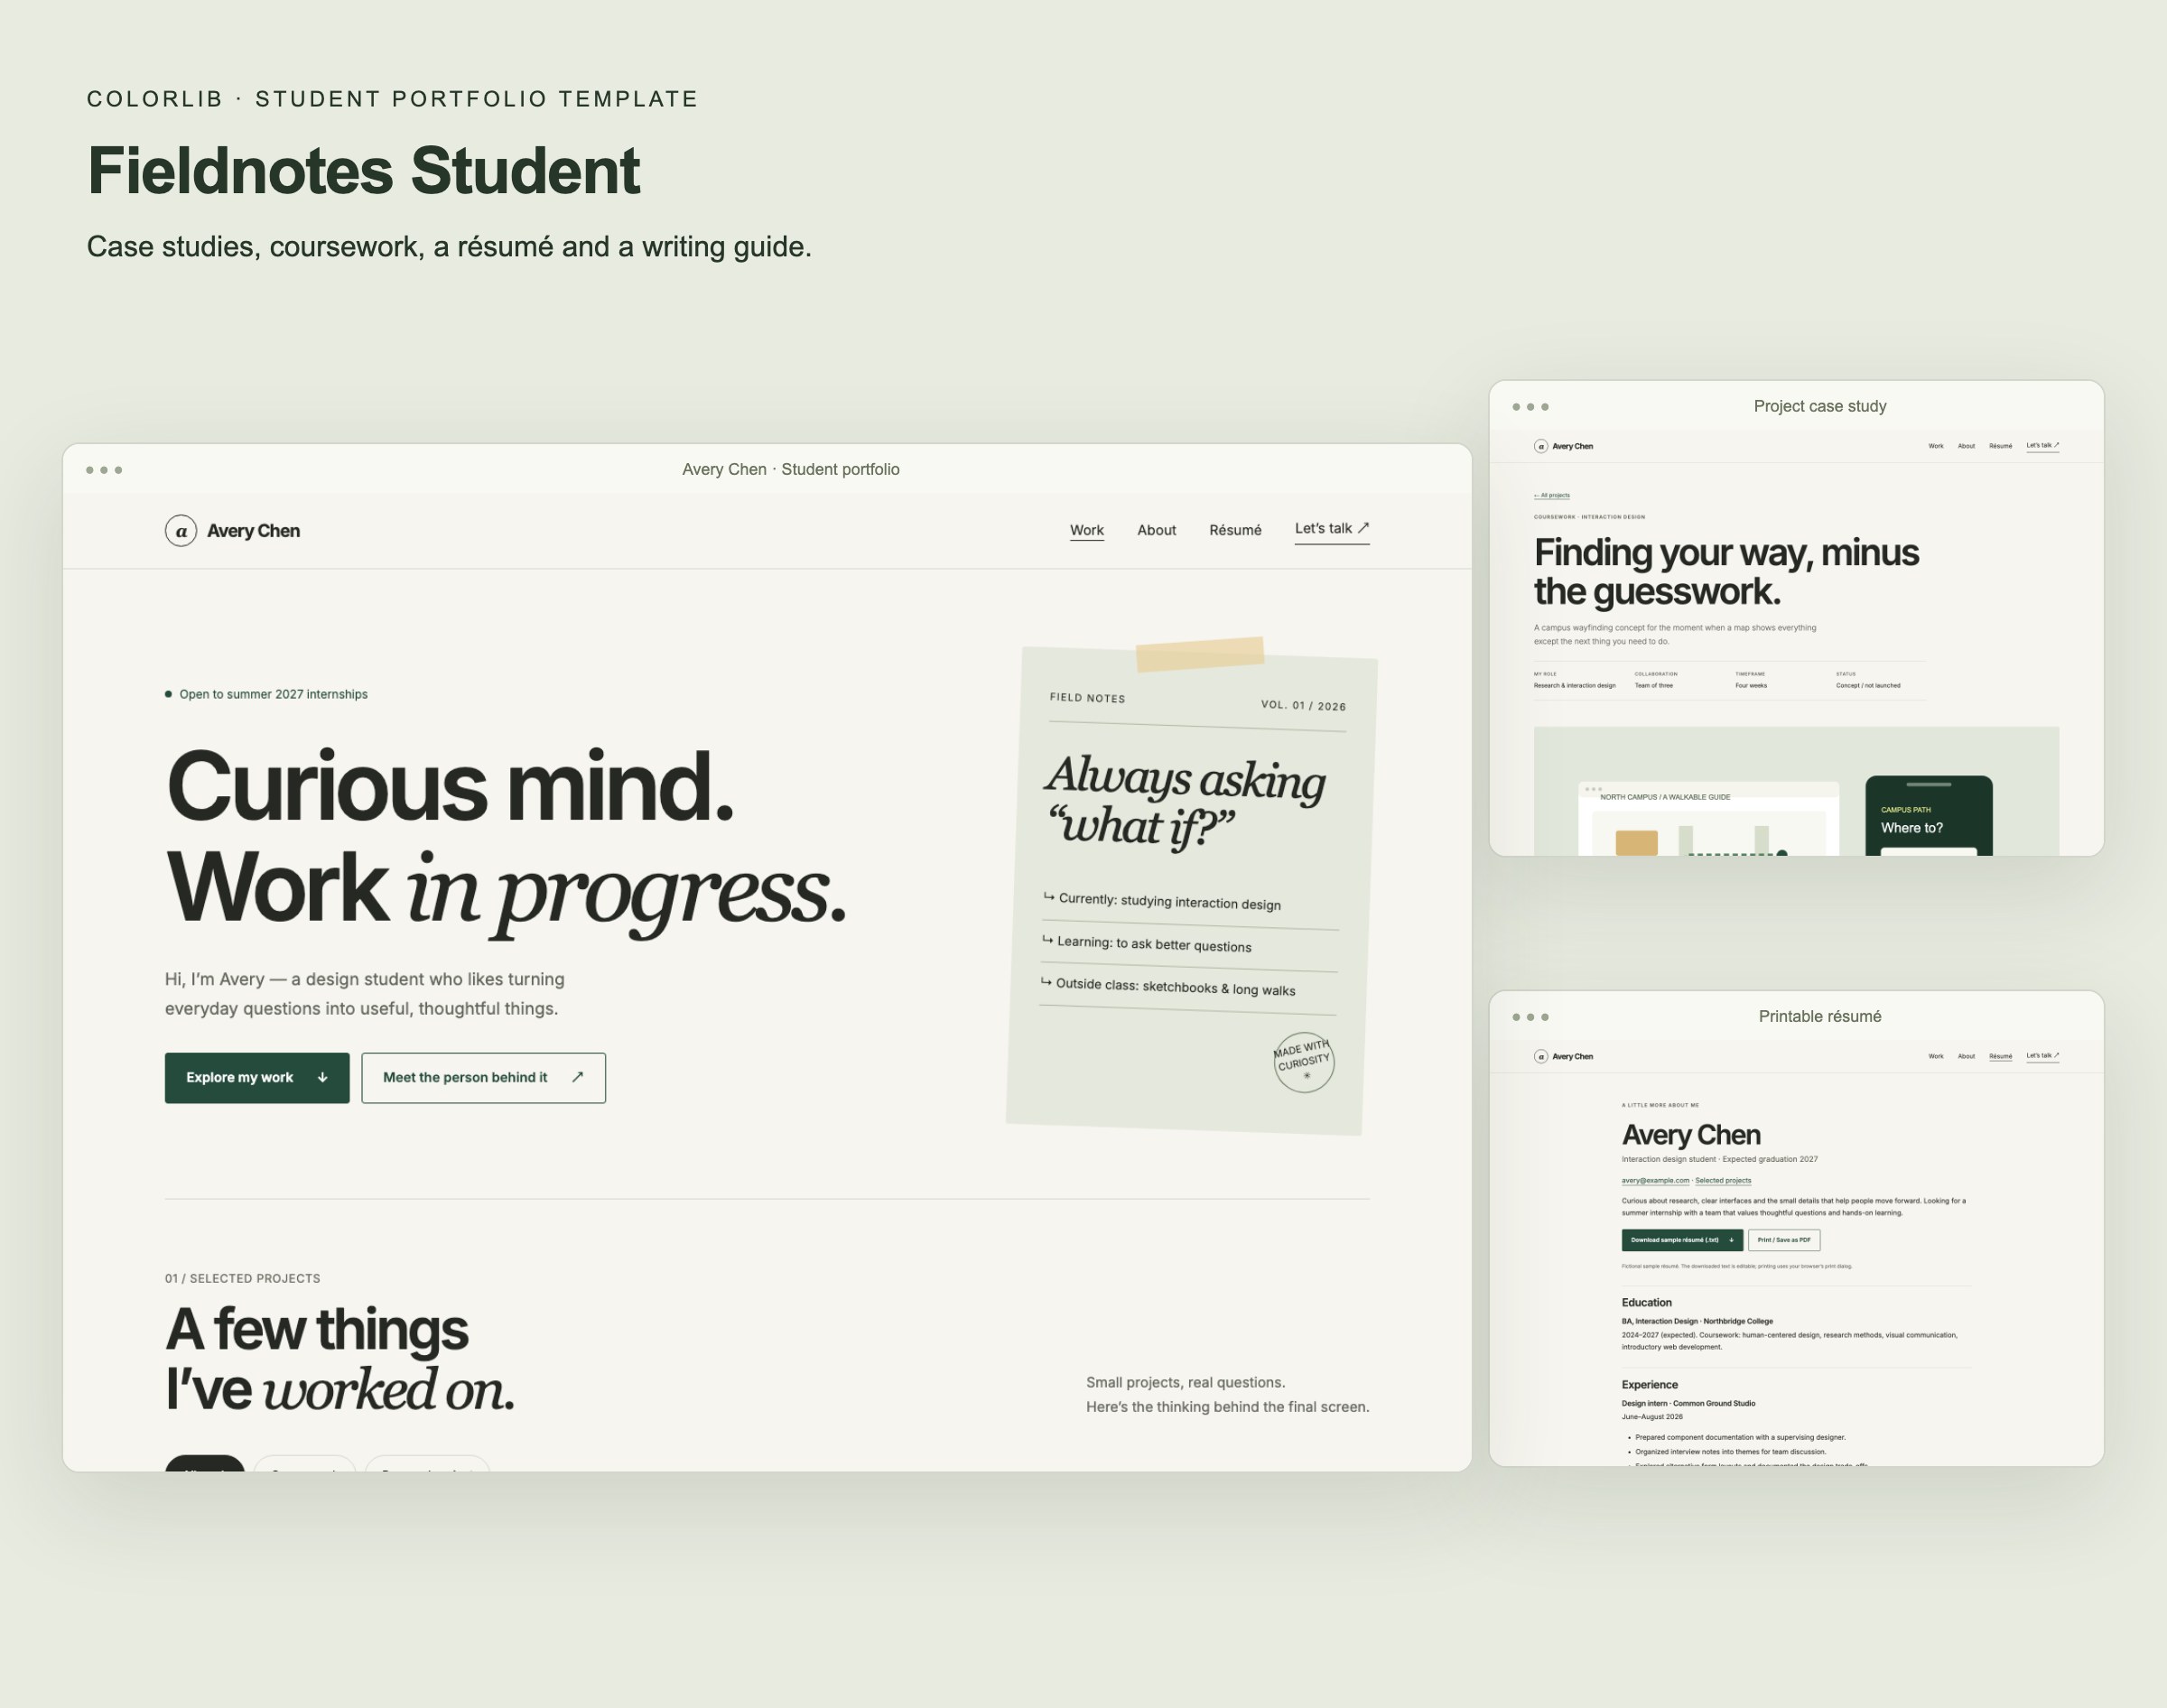Click the diagonal arrow in Meet the person button
Image resolution: width=2167 pixels, height=1708 pixels.
coord(577,1077)
